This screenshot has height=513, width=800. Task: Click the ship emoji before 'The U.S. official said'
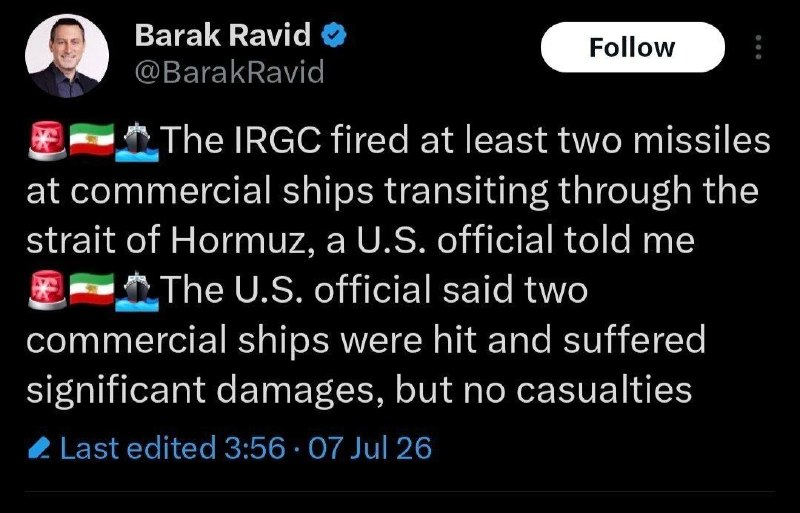click(137, 291)
